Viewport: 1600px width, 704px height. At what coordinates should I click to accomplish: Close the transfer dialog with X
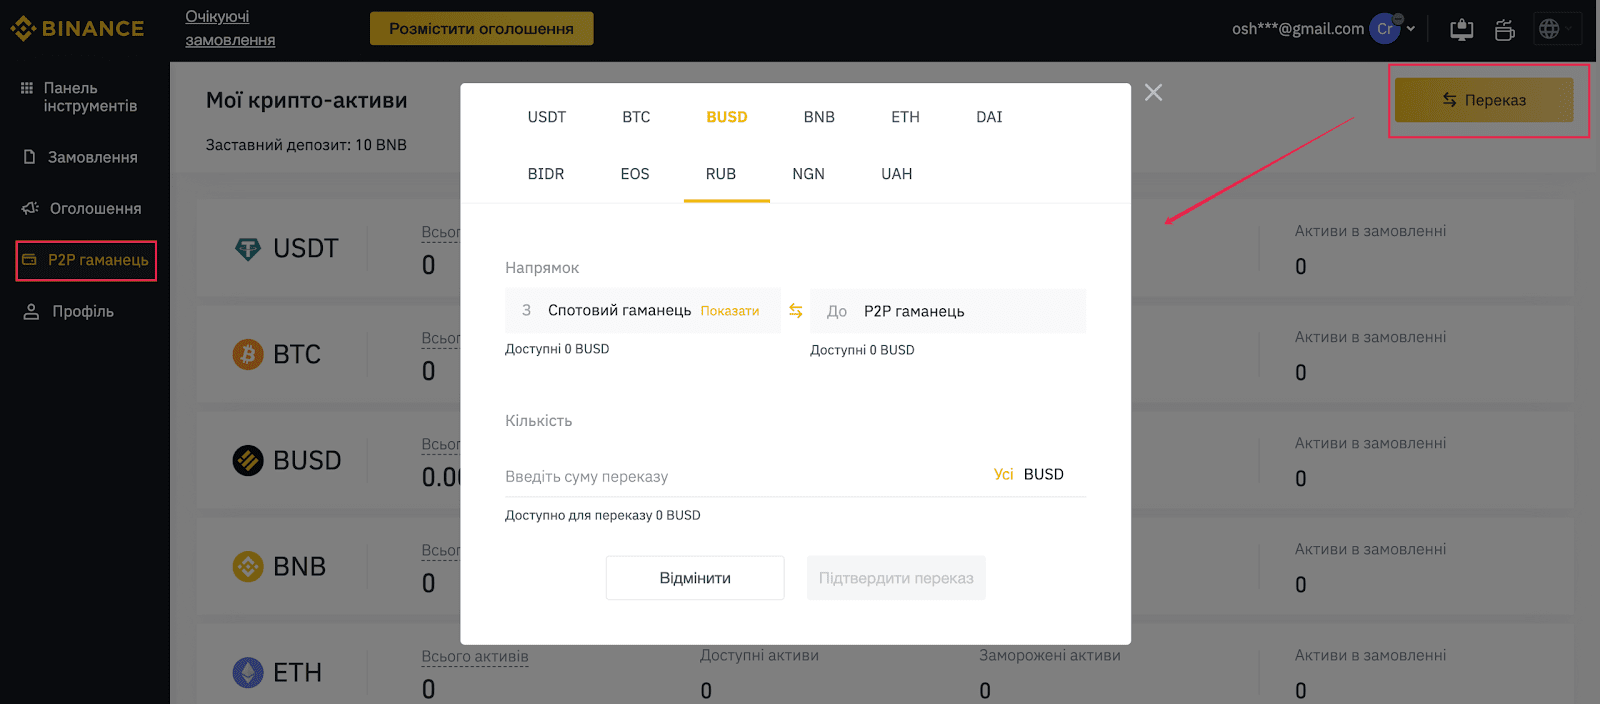(x=1153, y=92)
